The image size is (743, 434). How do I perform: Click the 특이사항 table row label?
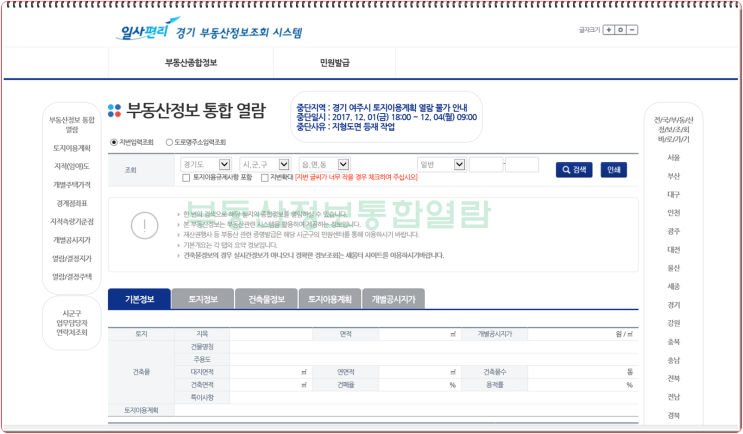(202, 398)
